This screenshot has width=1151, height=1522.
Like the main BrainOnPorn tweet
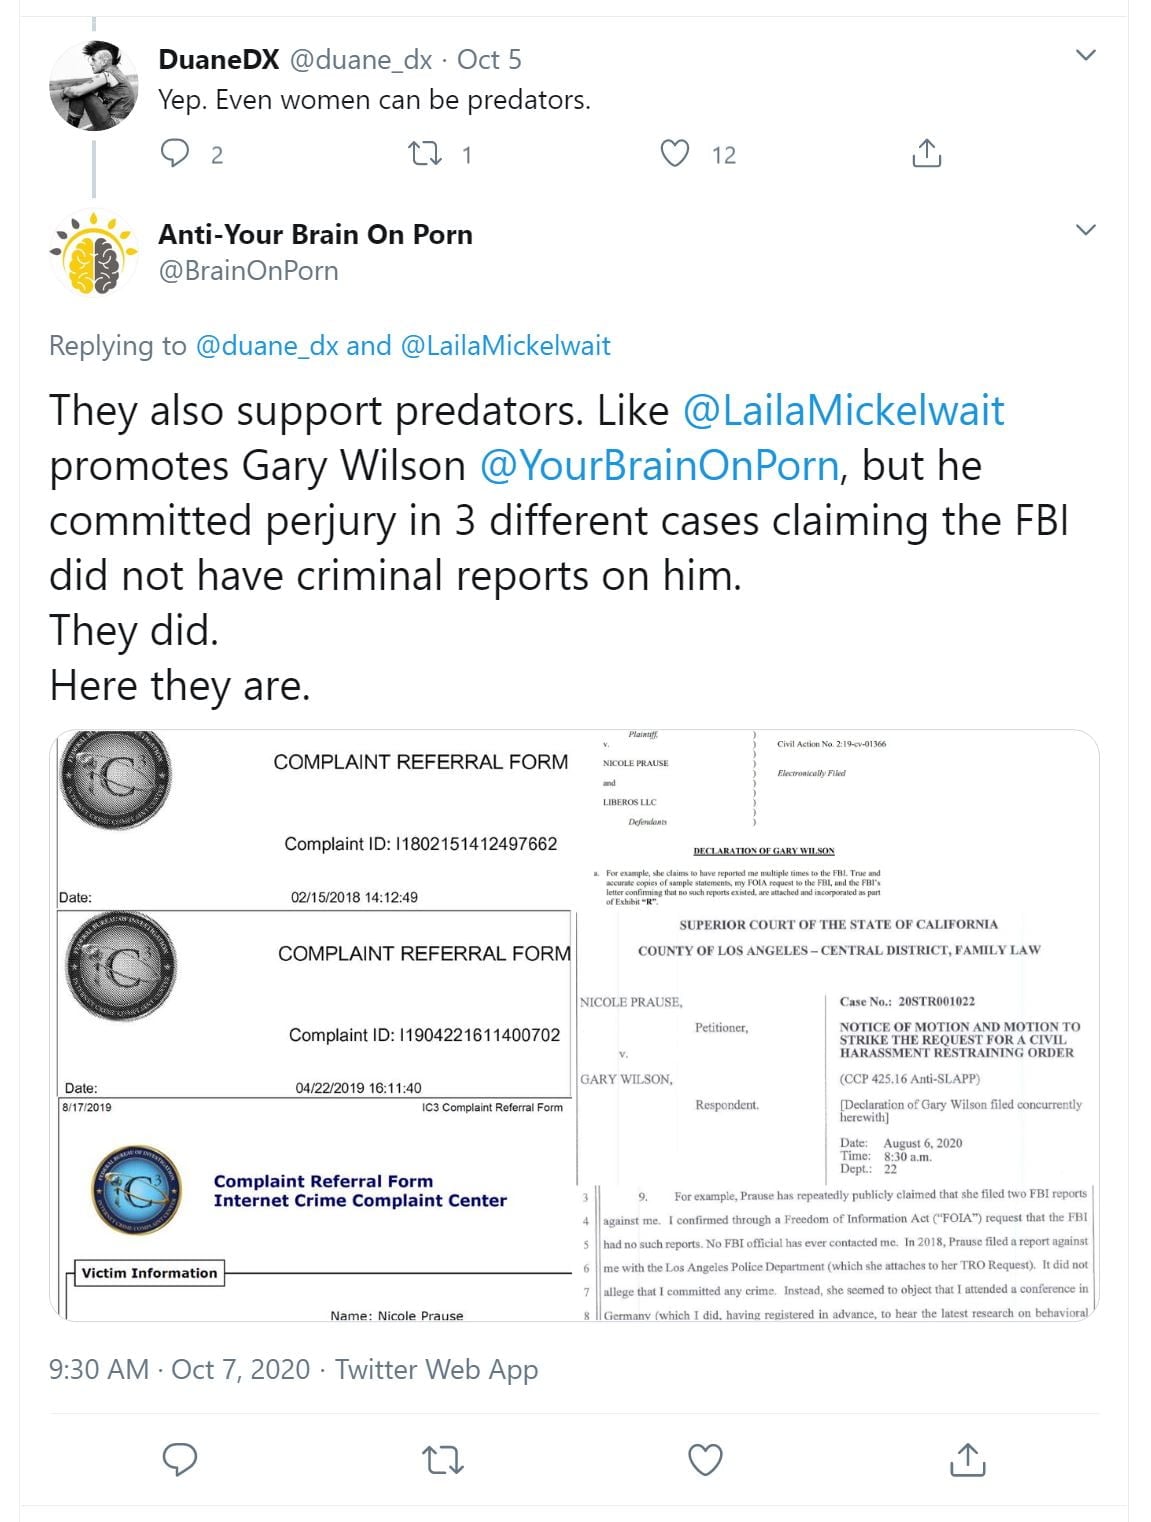coord(705,1460)
